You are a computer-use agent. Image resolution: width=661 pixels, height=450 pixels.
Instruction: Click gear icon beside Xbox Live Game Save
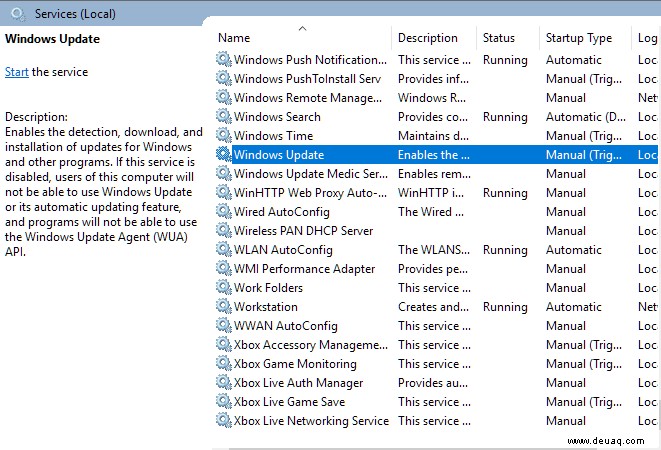pos(224,401)
